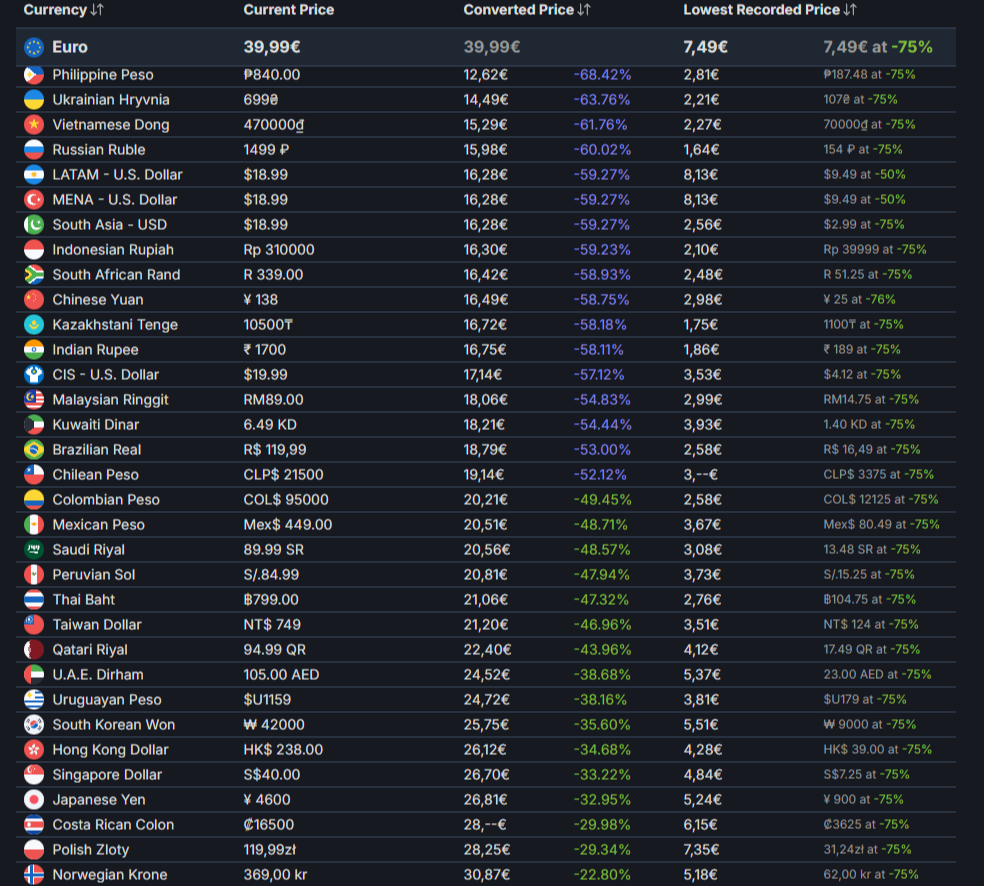Viewport: 984px width, 886px height.
Task: Click the Saudi Riyal flag icon
Action: click(34, 550)
